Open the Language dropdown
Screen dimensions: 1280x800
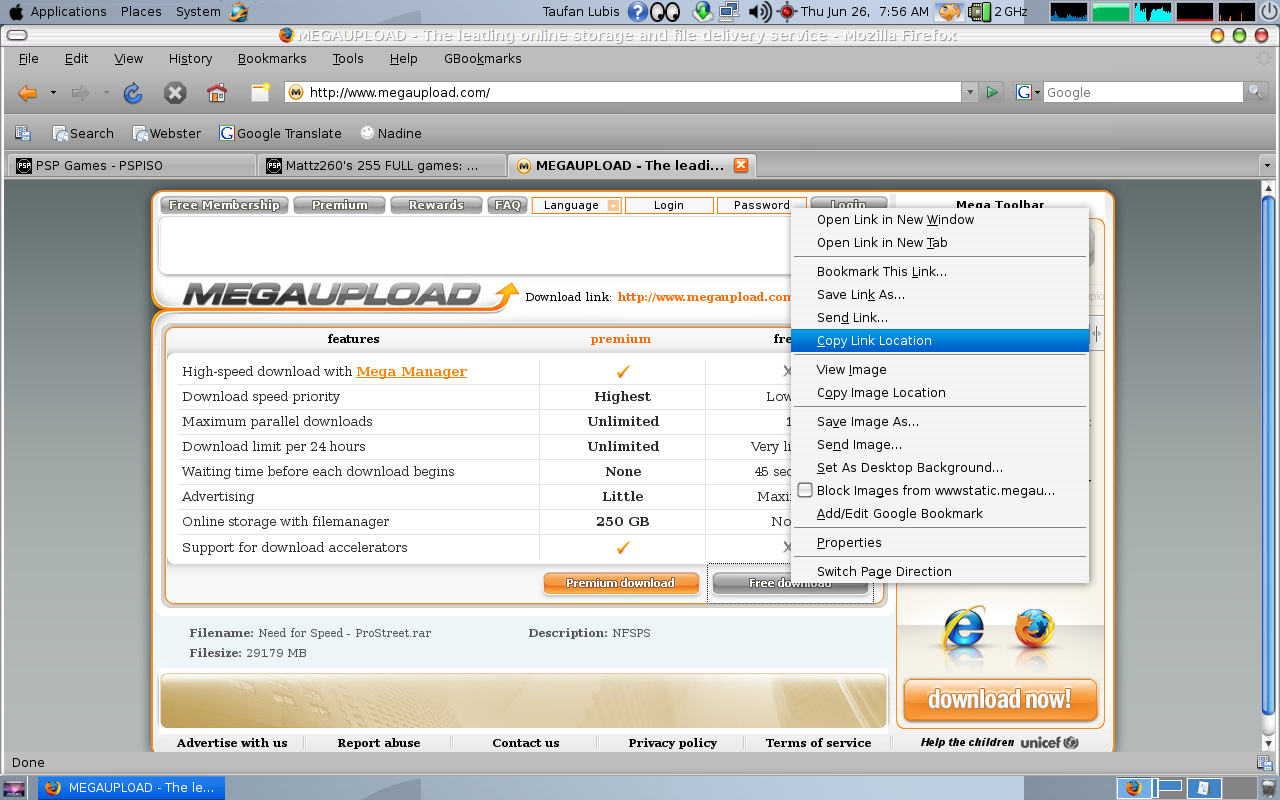click(x=577, y=205)
